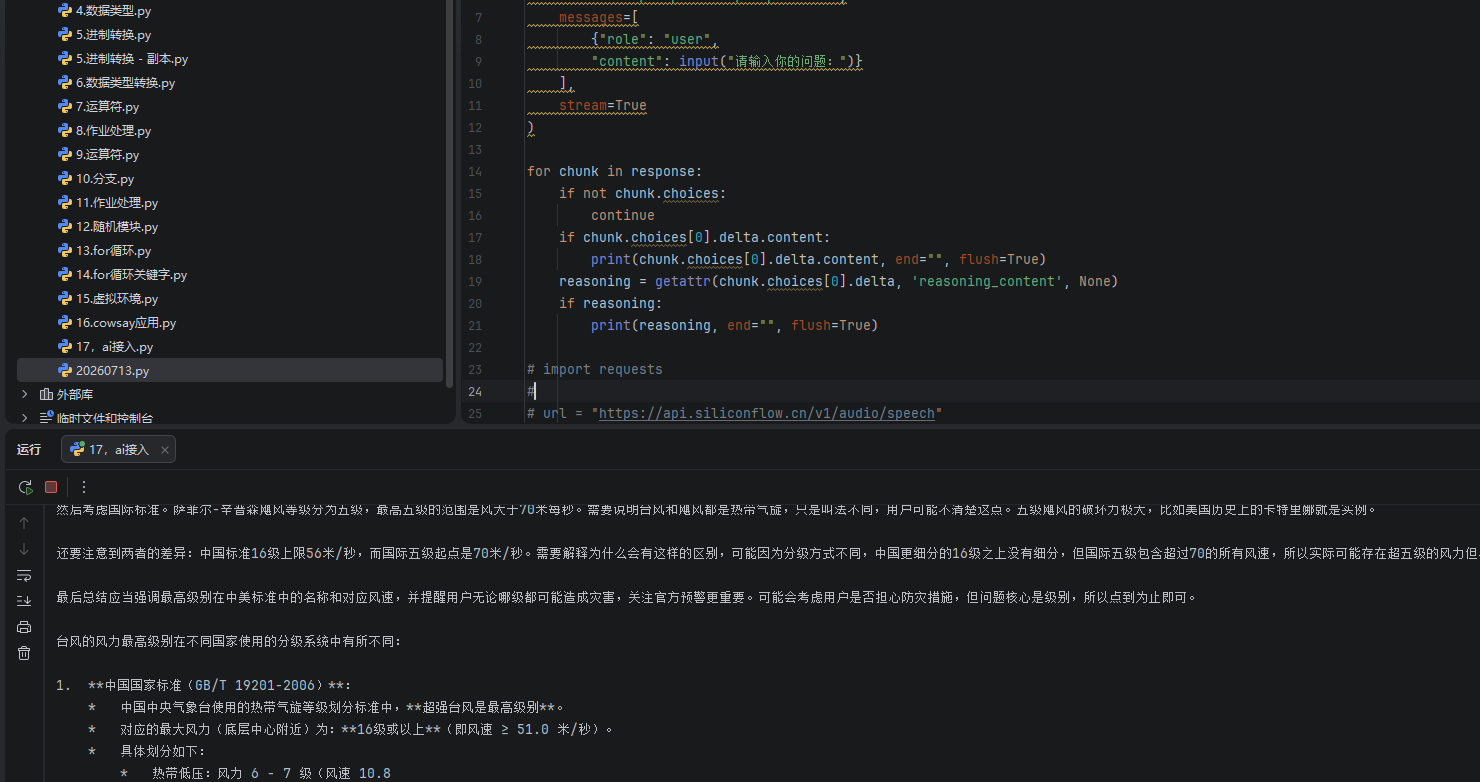
Task: Click 具体划分如下 line in console
Action: [162, 751]
